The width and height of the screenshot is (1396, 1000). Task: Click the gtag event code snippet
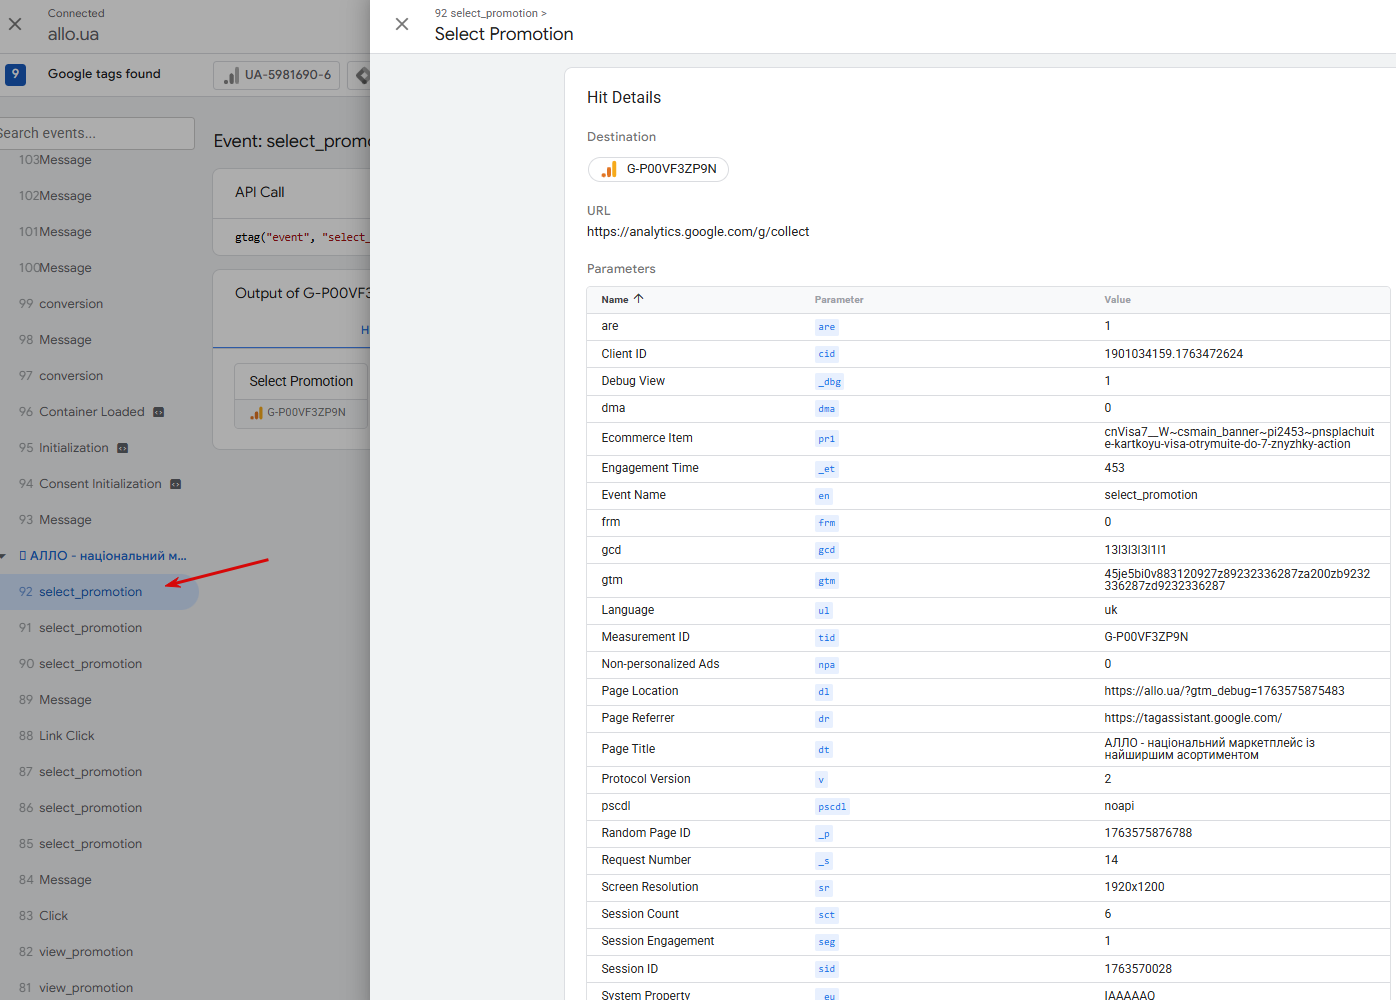pos(302,237)
